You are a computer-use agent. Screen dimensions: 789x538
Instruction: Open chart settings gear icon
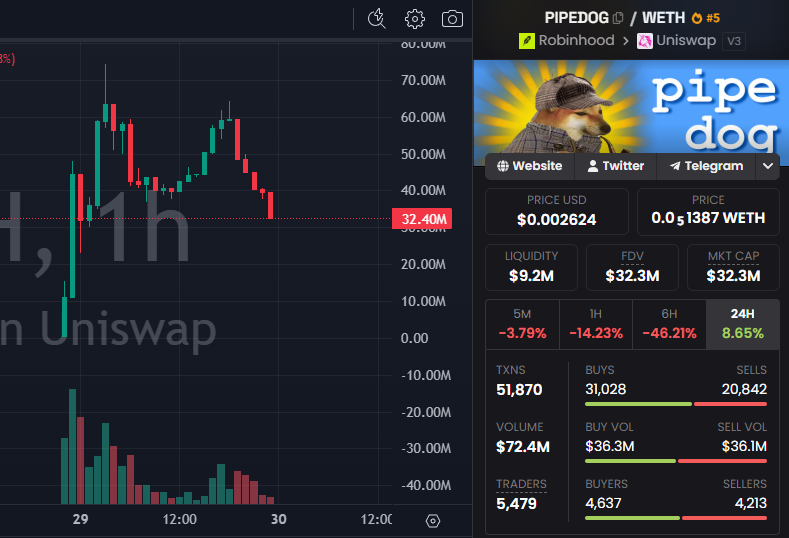(415, 19)
